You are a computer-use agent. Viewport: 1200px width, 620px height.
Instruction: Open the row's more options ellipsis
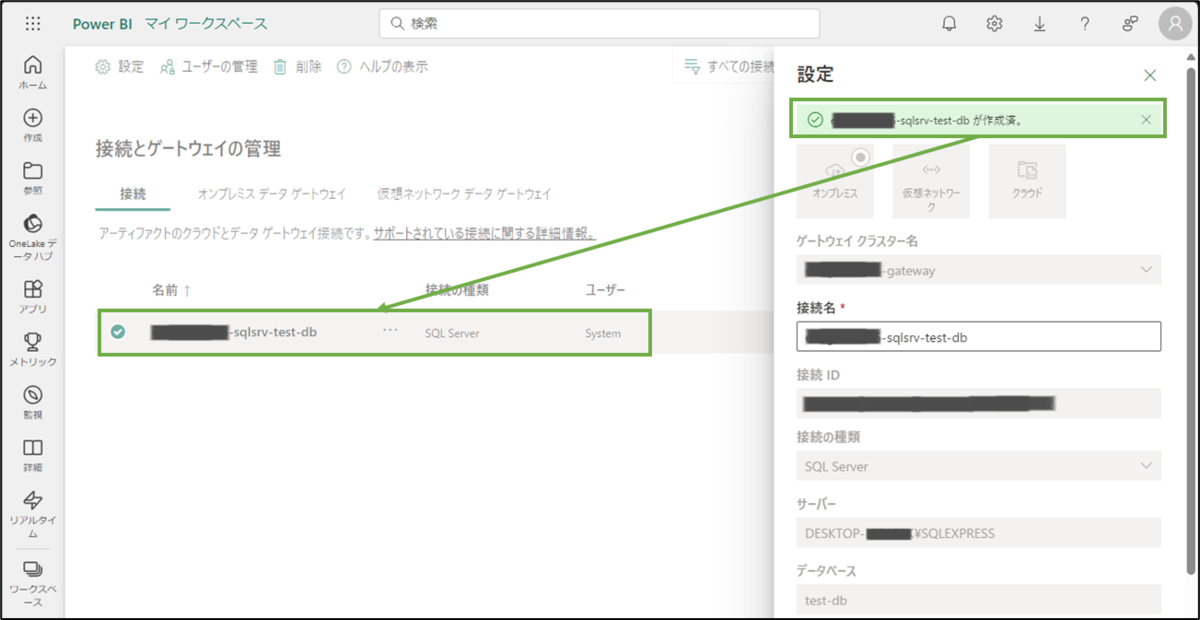tap(389, 332)
